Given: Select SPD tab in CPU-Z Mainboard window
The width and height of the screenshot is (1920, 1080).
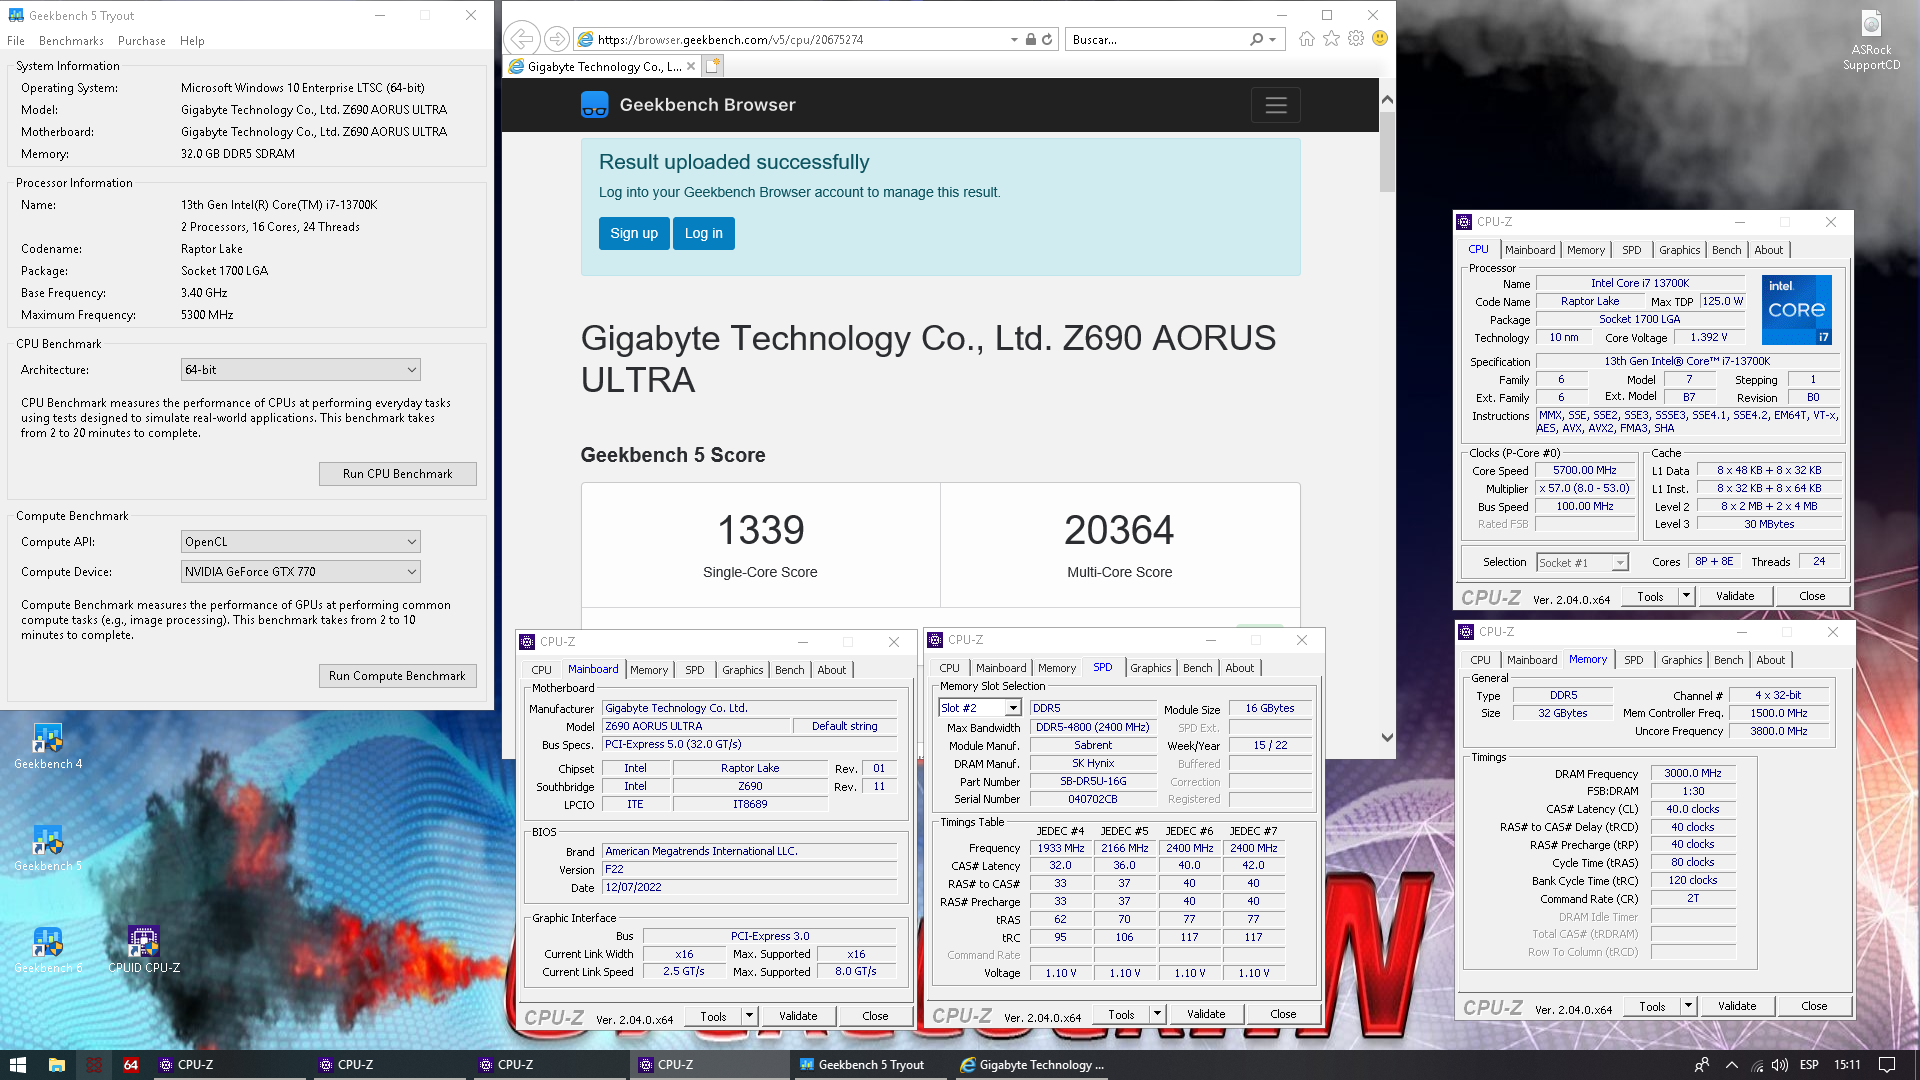Looking at the screenshot, I should tap(694, 670).
